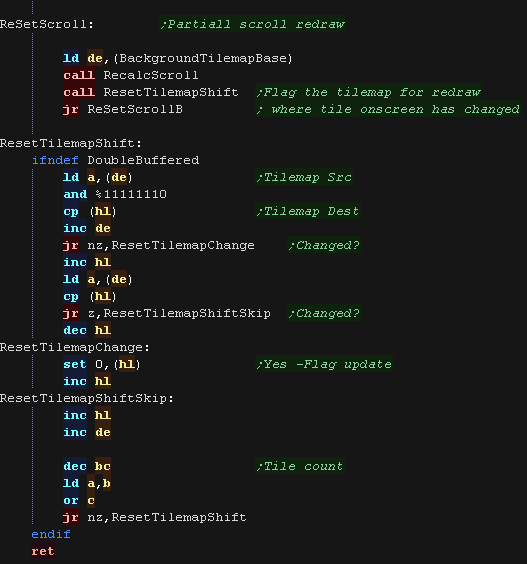The height and width of the screenshot is (564, 527).
Task: Click the dec bc instruction
Action: 87,467
